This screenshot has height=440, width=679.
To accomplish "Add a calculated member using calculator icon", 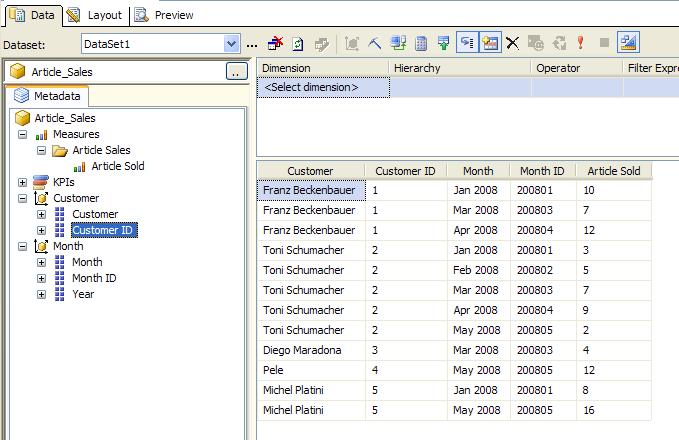I will pos(421,43).
